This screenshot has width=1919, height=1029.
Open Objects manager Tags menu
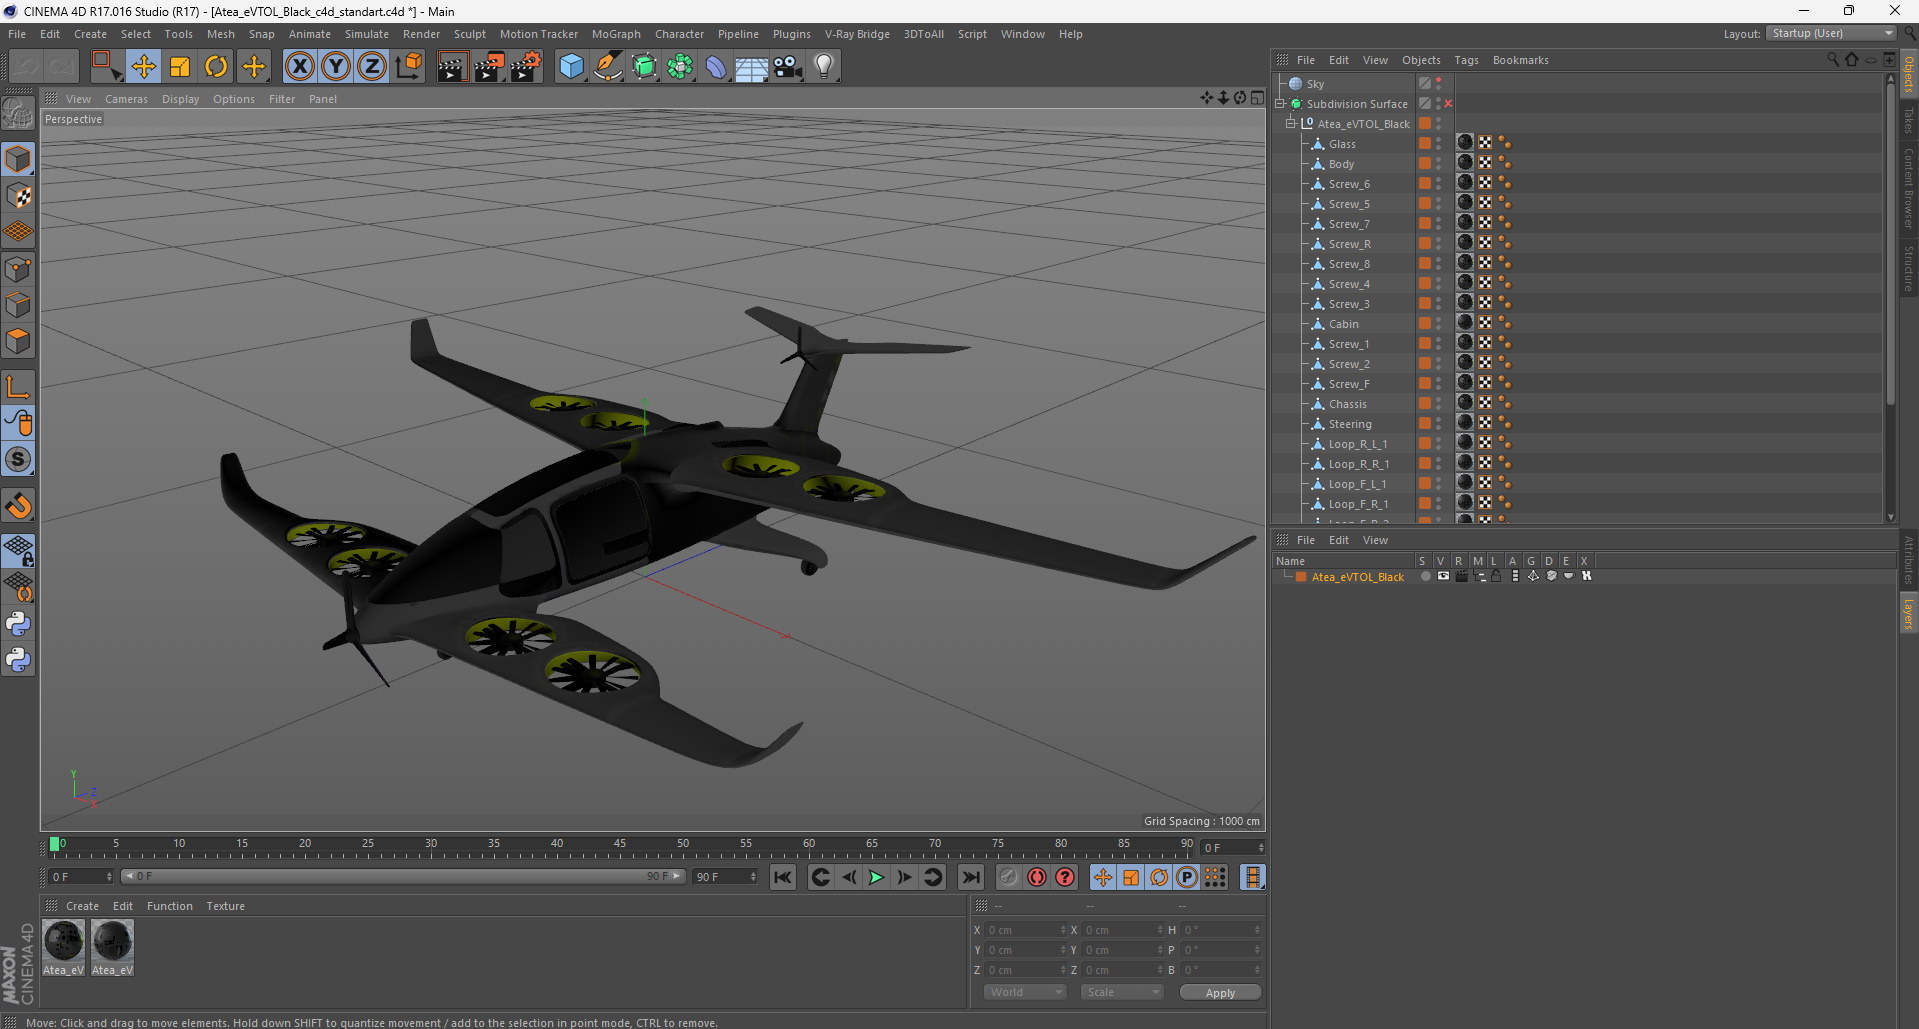[x=1466, y=60]
